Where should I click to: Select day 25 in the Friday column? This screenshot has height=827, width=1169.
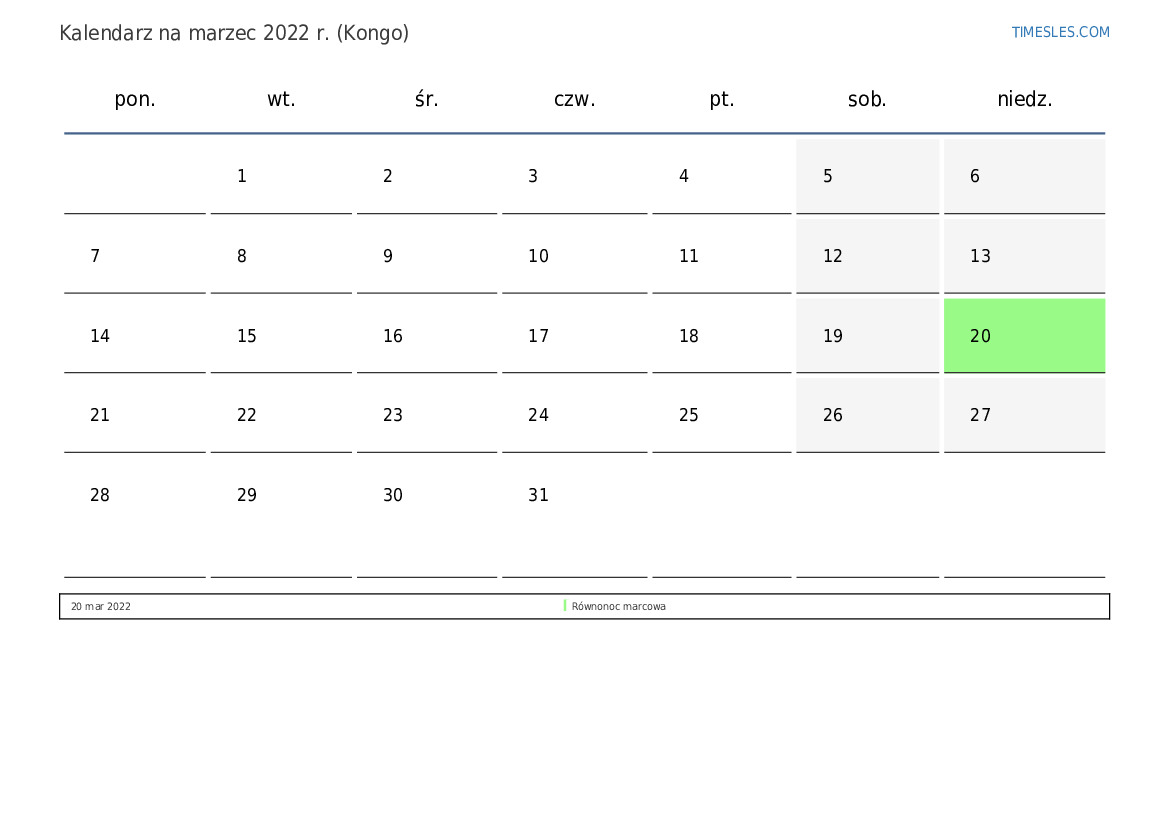click(x=721, y=415)
